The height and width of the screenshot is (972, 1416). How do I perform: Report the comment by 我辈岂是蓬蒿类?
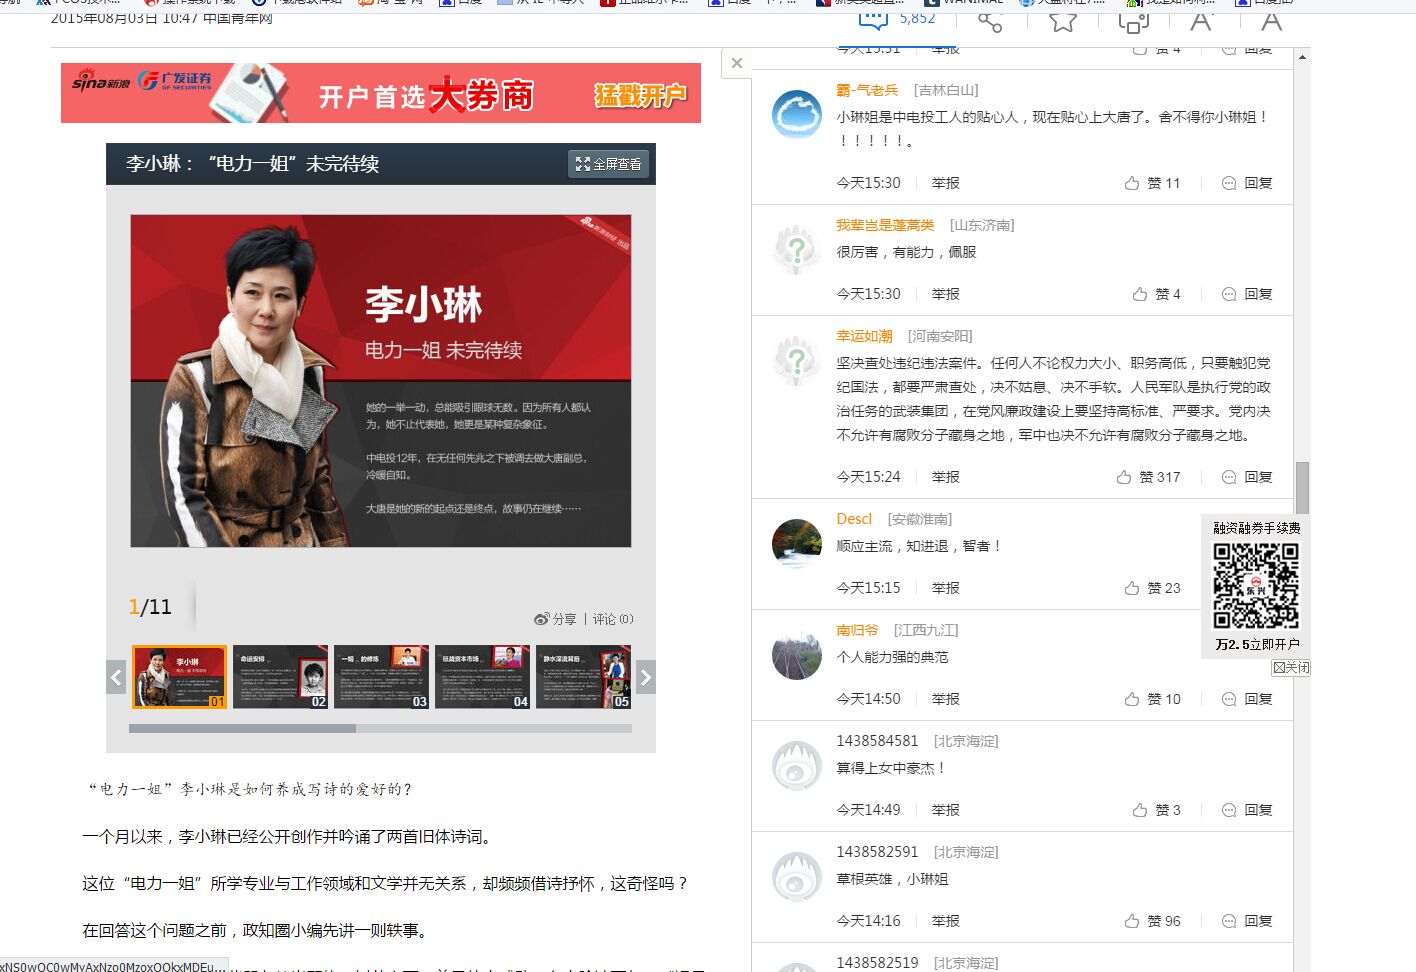[x=945, y=294]
